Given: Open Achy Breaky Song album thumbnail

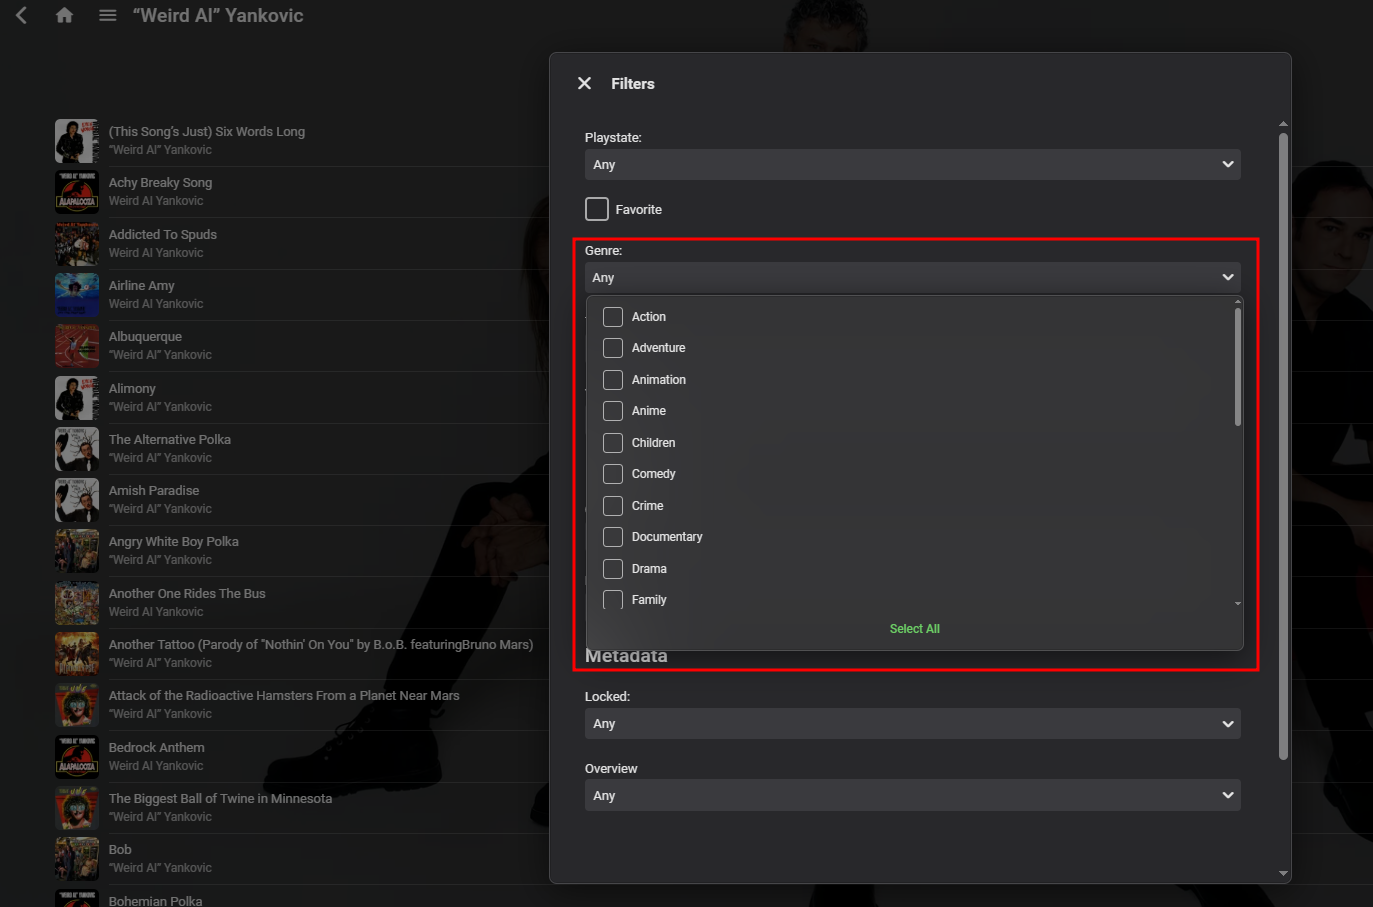Looking at the screenshot, I should coord(77,192).
